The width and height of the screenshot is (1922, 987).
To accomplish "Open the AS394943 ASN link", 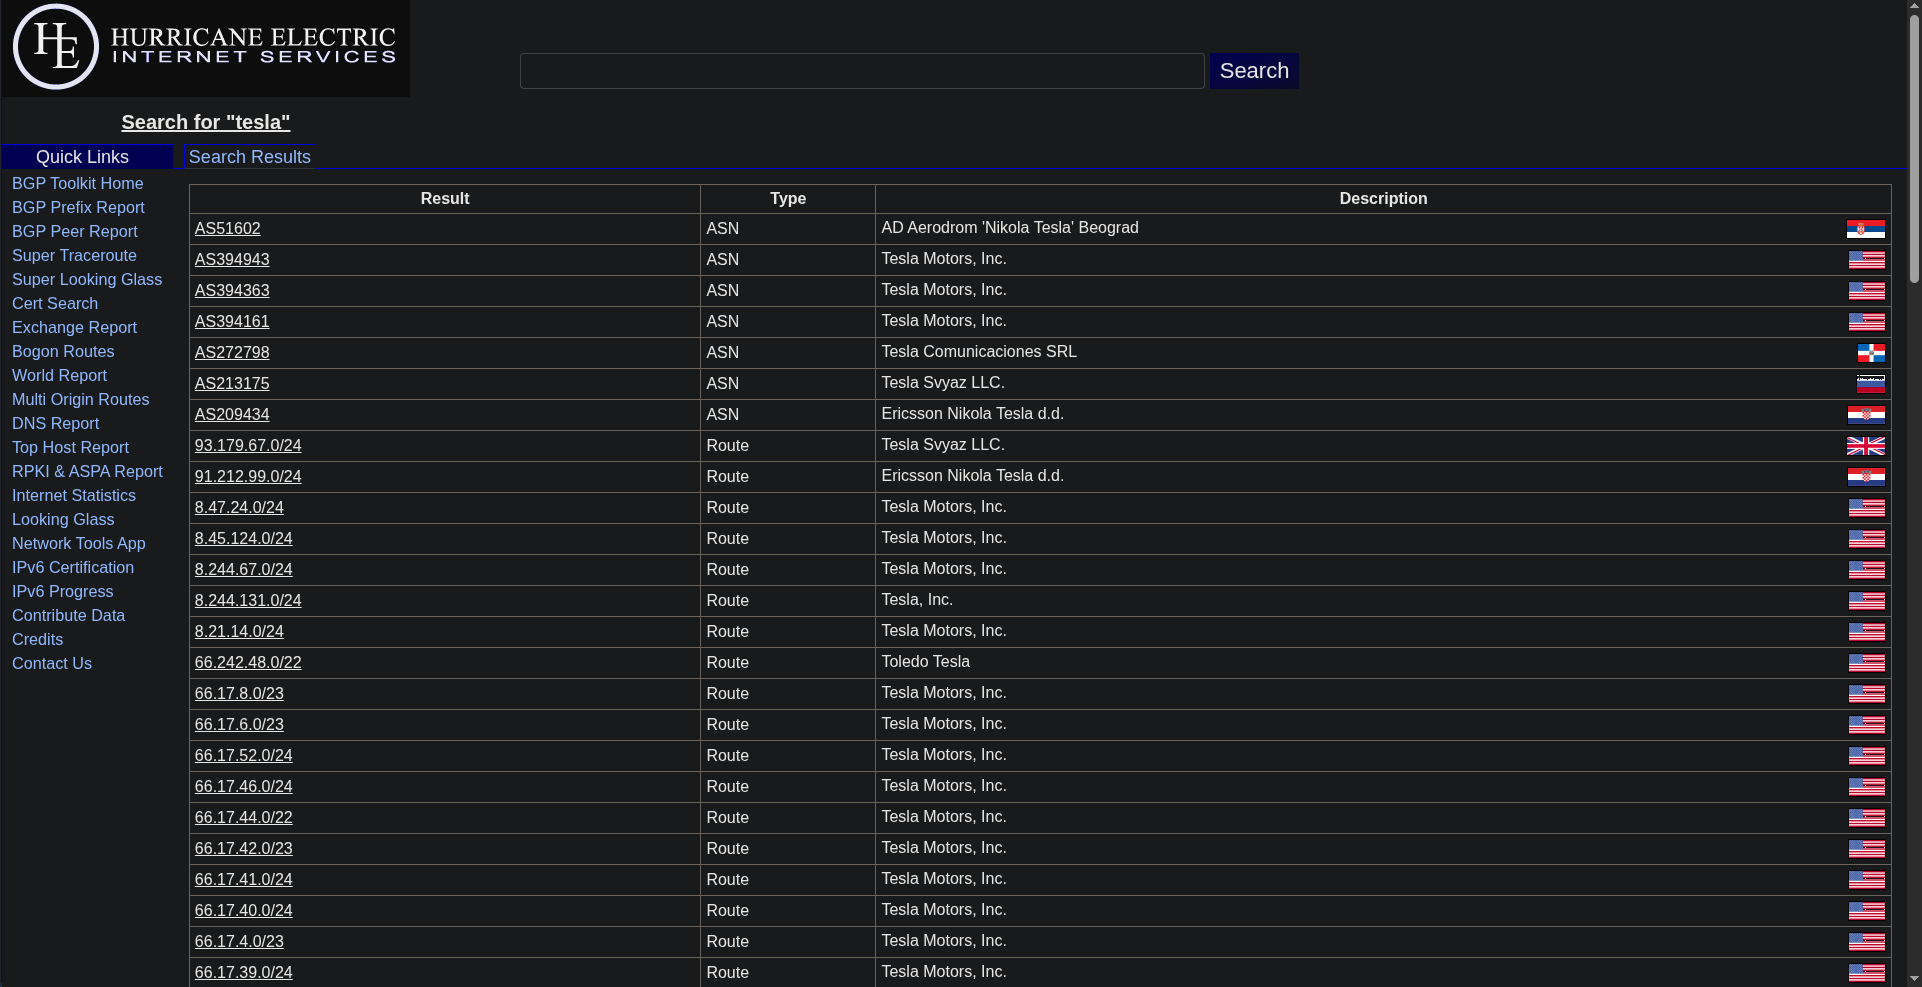I will [232, 260].
